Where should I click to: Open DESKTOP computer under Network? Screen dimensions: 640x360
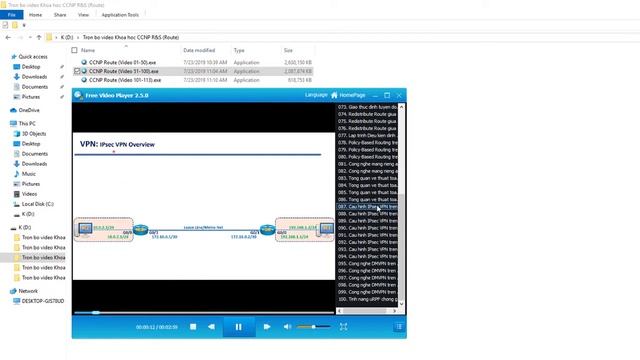coord(42,301)
